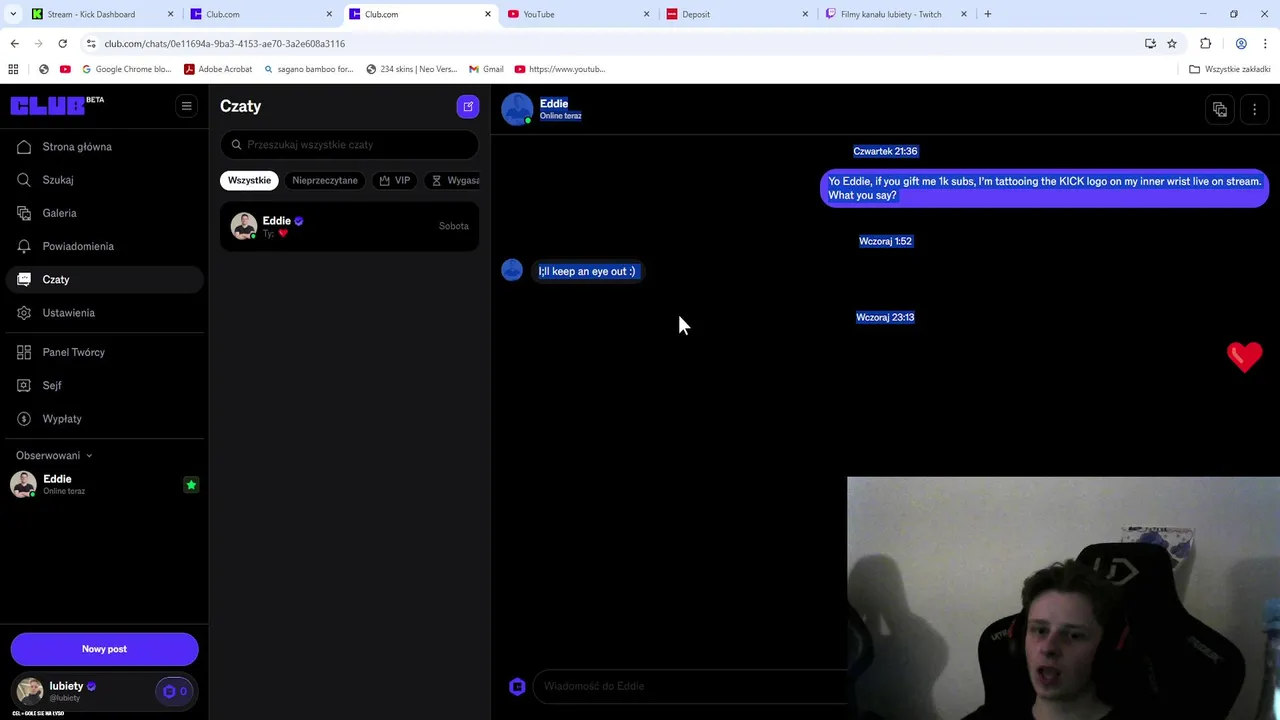Image resolution: width=1280 pixels, height=720 pixels.
Task: Open Wszystkie zakładki folder
Action: click(x=1229, y=69)
